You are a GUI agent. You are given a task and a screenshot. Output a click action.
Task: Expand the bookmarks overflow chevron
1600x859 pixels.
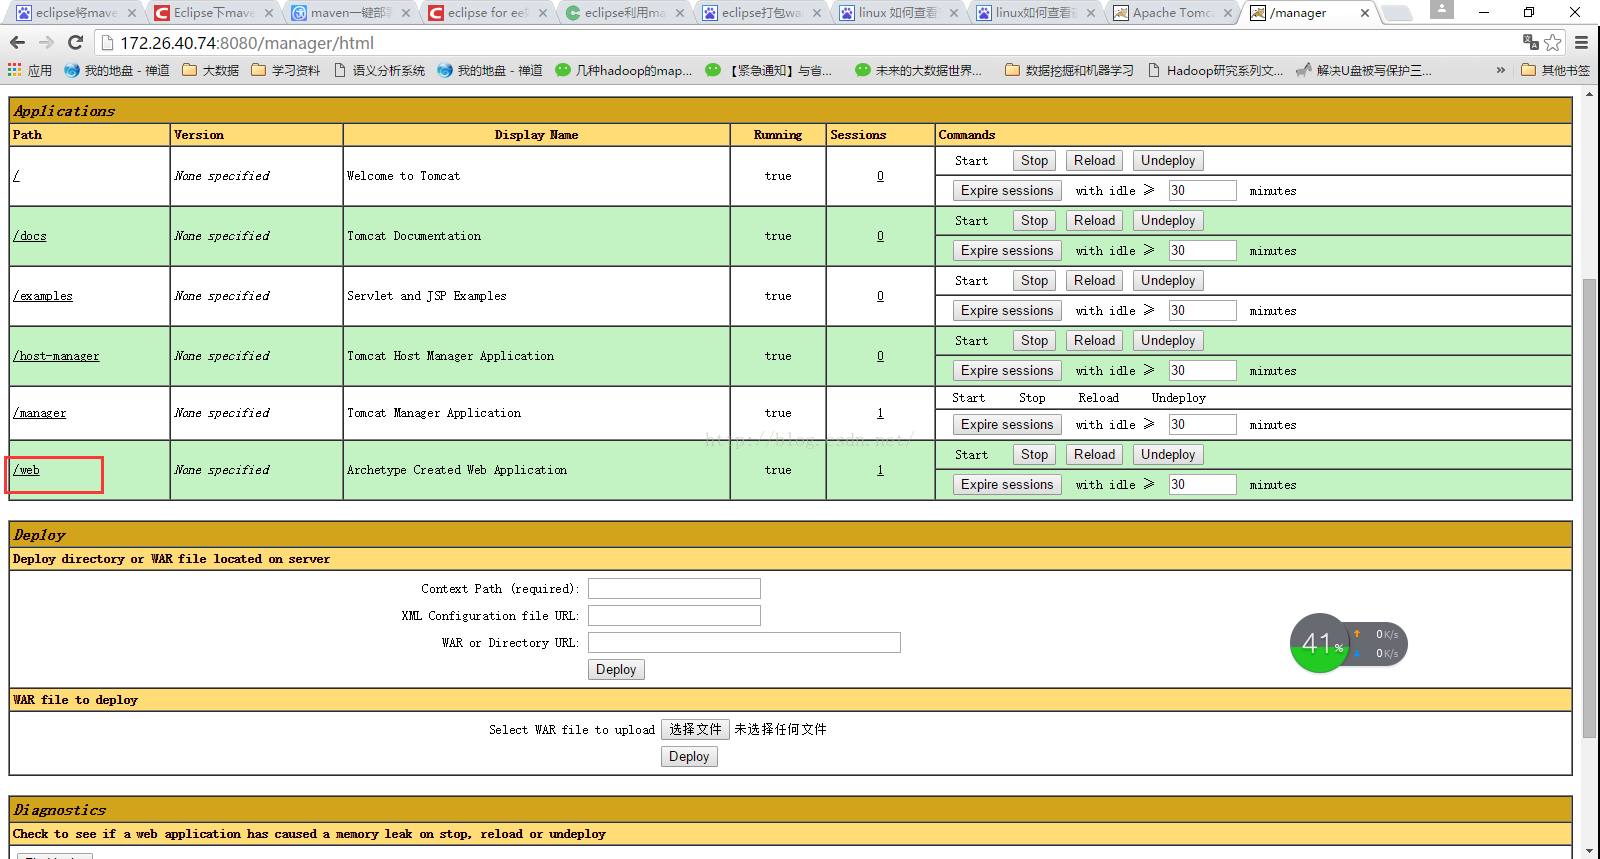[x=1500, y=70]
